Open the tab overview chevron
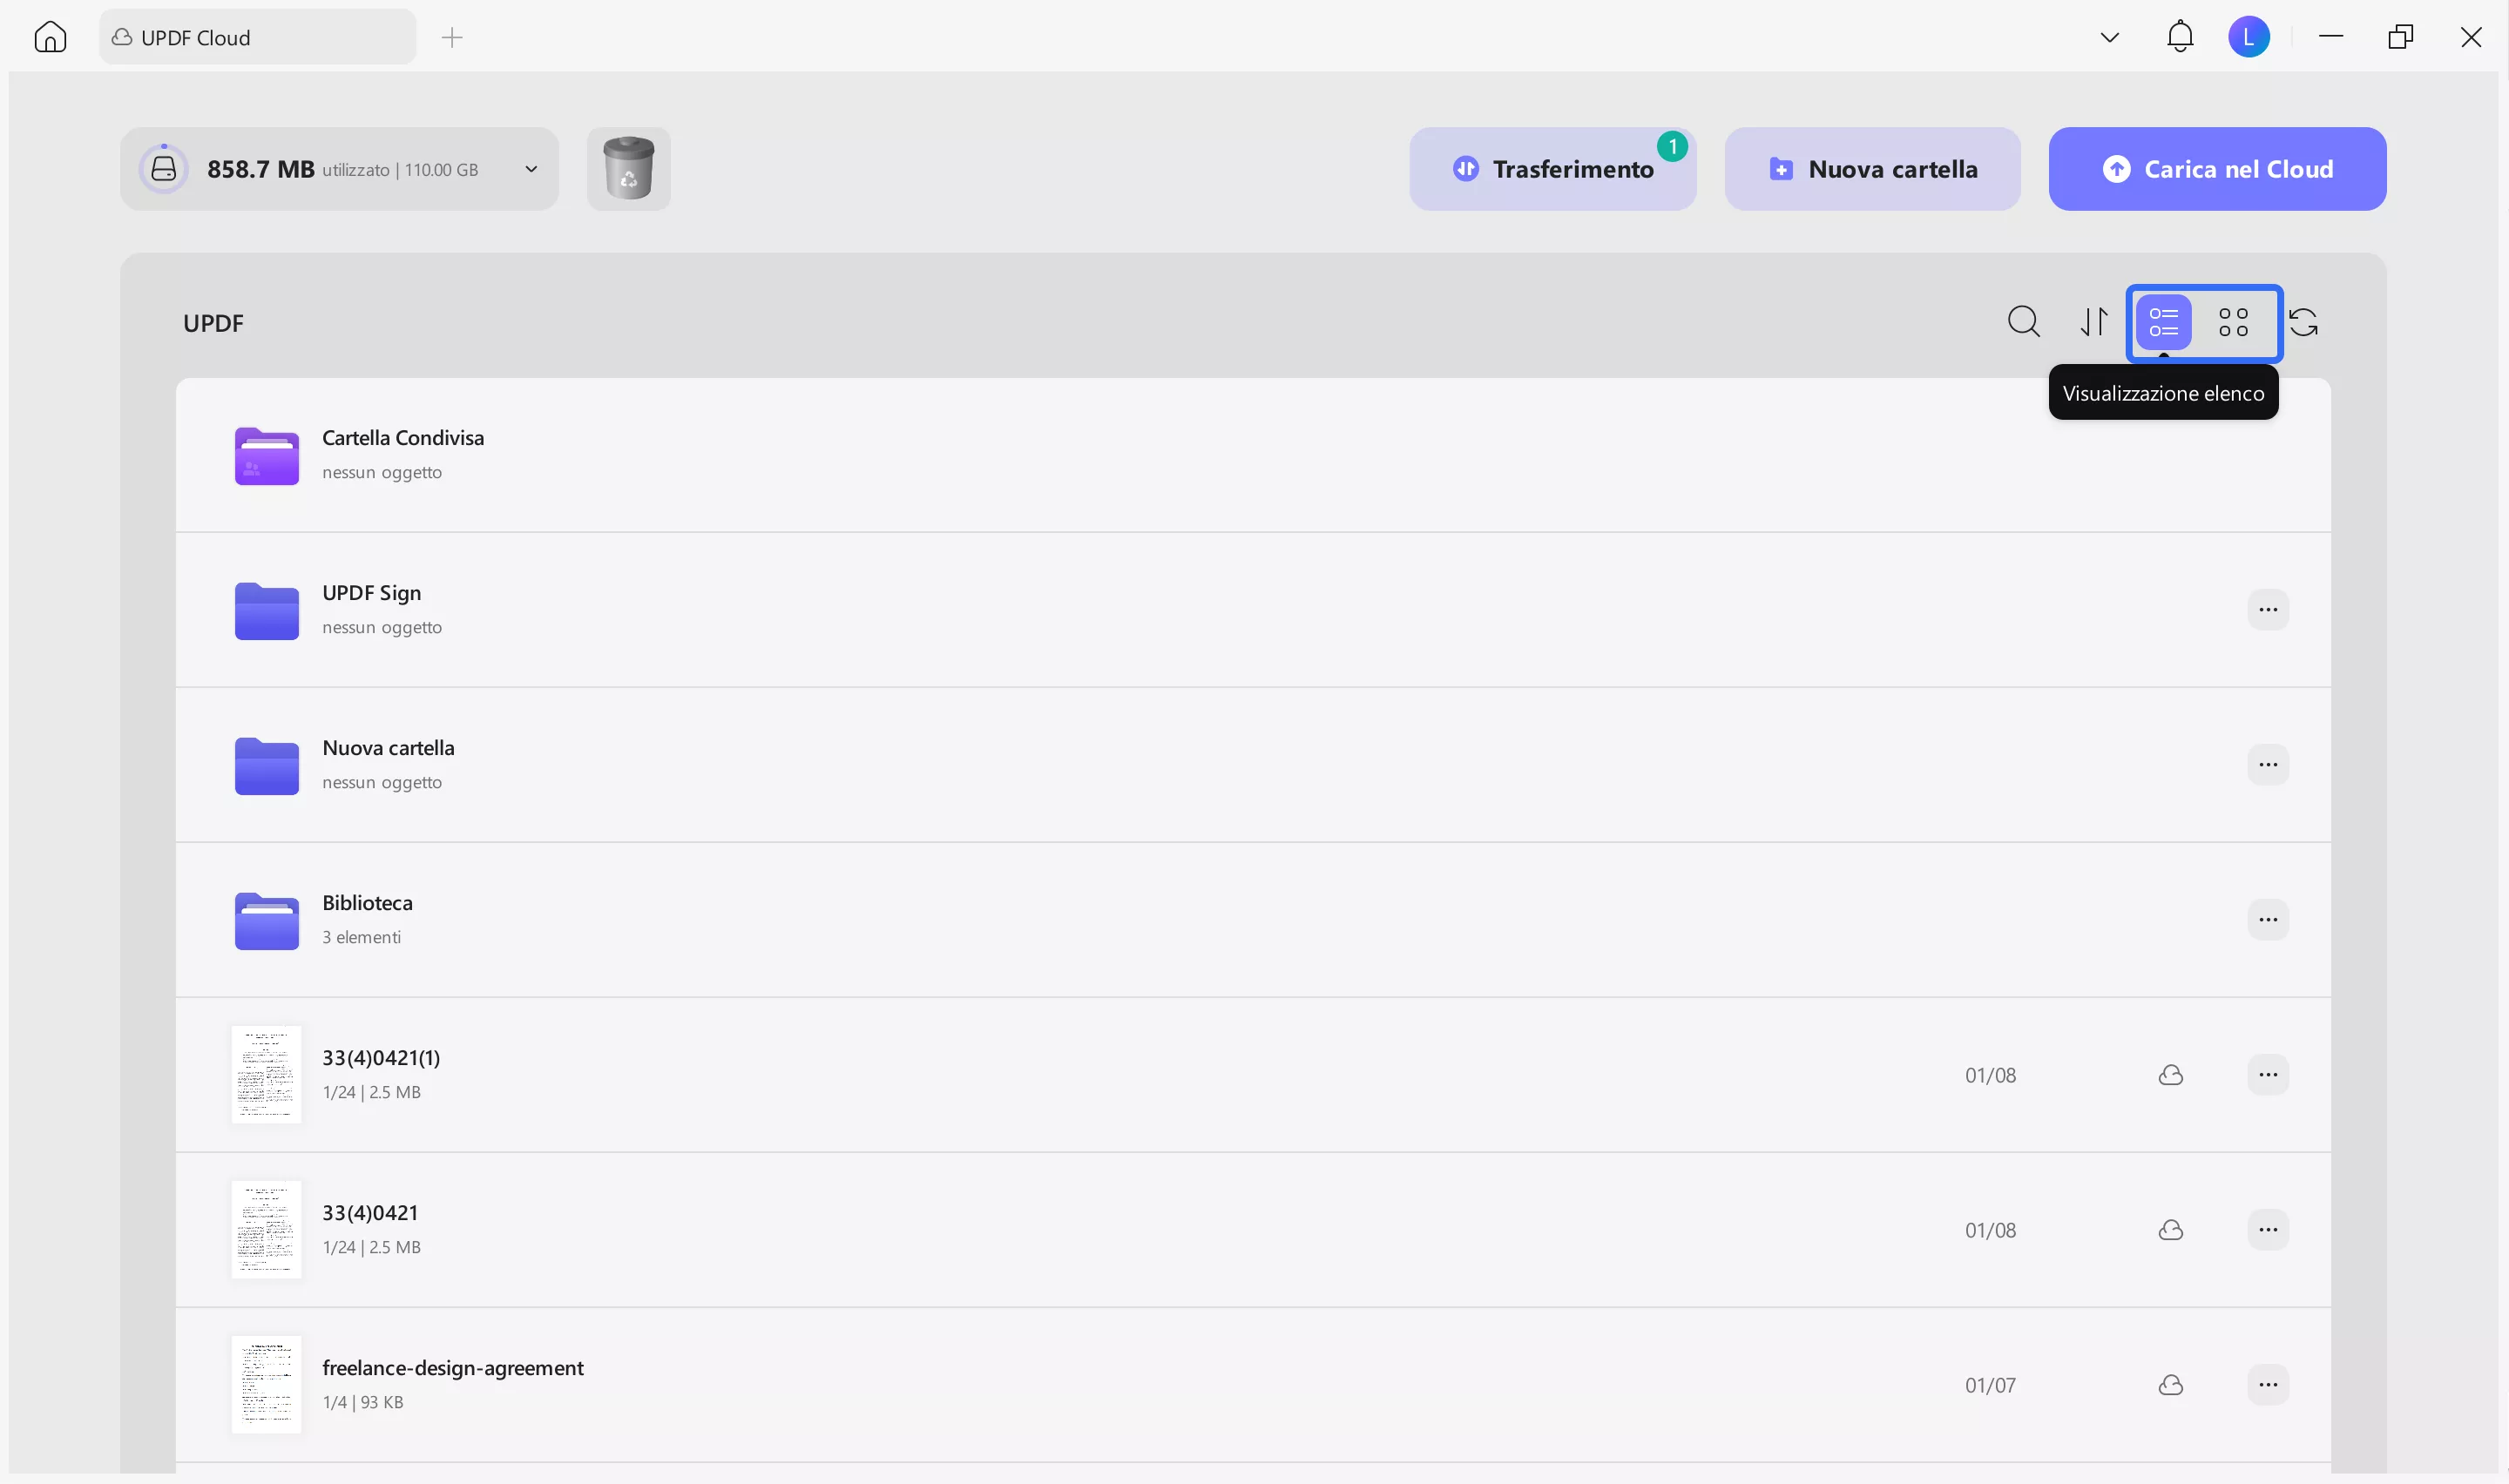This screenshot has height=1484, width=2509. [2109, 36]
